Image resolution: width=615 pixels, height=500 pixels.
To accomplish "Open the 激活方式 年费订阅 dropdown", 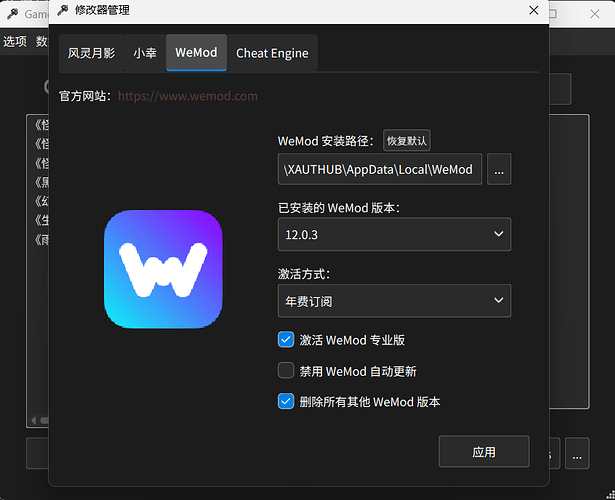I will [394, 301].
